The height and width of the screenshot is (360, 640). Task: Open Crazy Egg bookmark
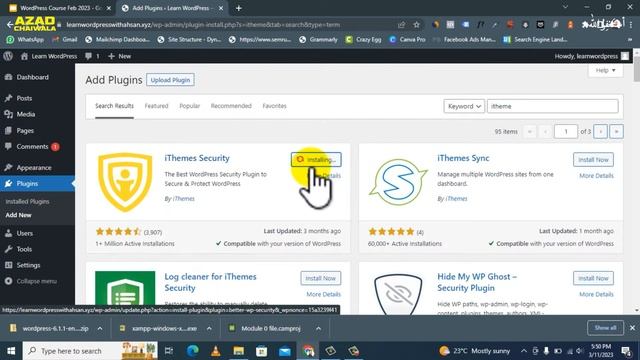[363, 40]
